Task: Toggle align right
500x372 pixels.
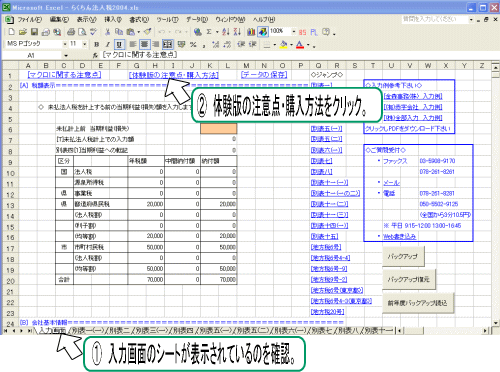Action: pos(156,44)
